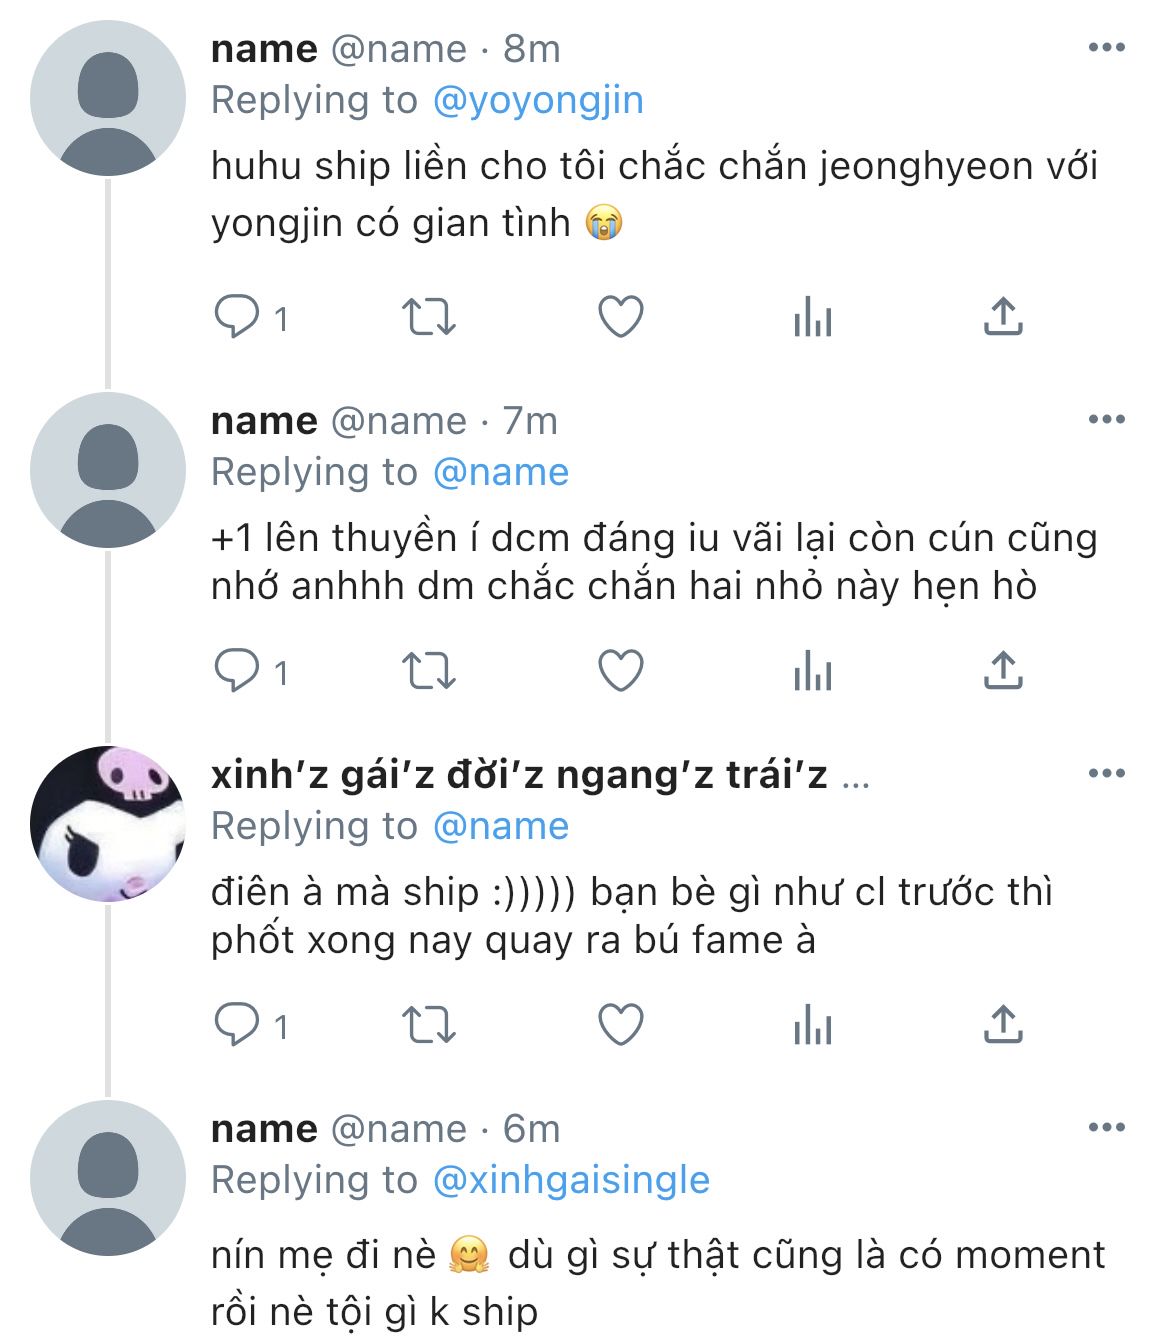Open the @yoyongjin profile link
1170x1340 pixels.
(538, 100)
